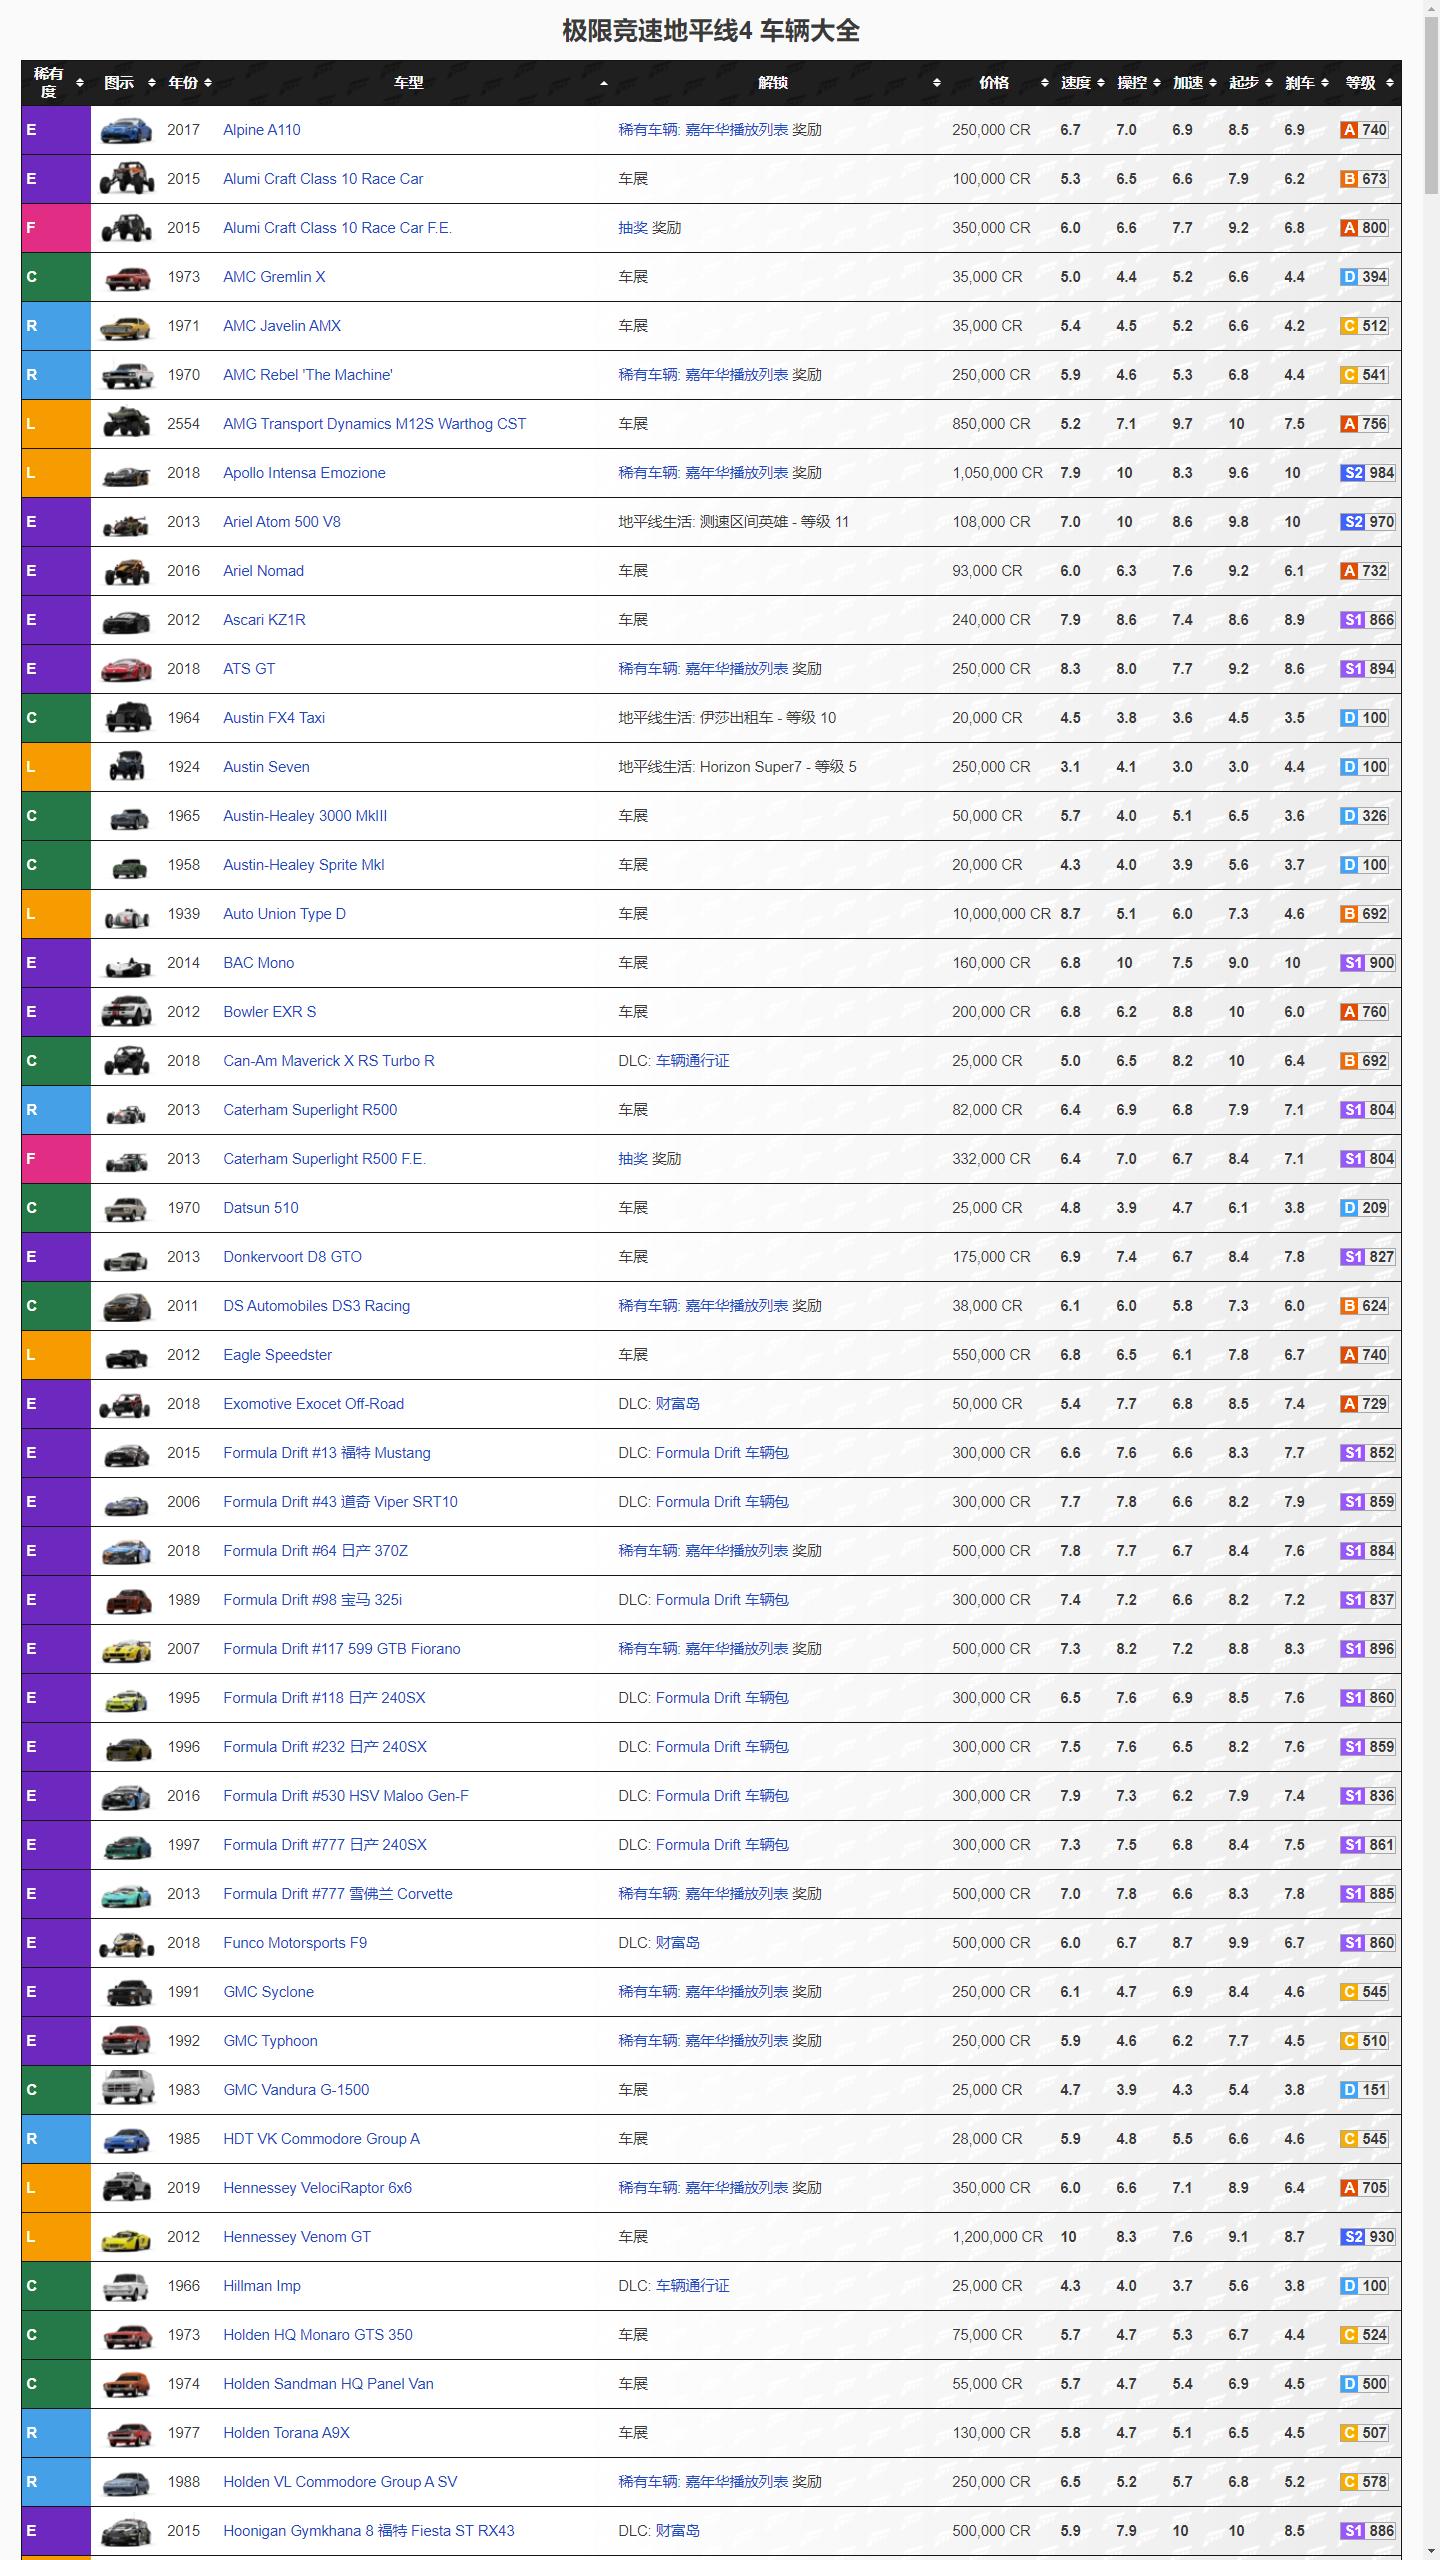Open Alumi Craft Class 10 Race Car F.E. link
This screenshot has width=1440, height=2560.
tap(337, 228)
